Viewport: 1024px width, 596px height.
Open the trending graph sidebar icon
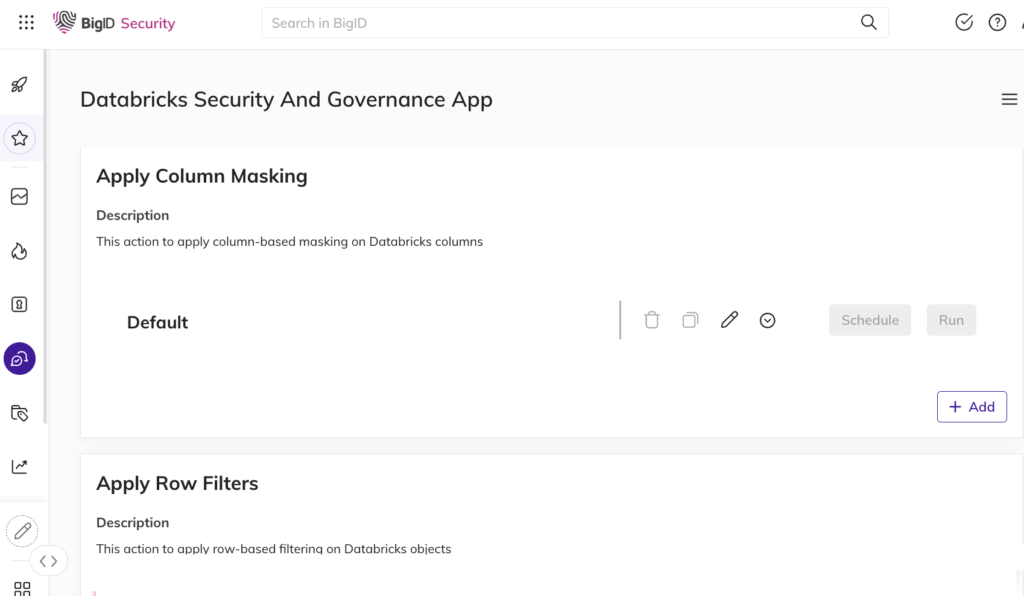pyautogui.click(x=20, y=466)
